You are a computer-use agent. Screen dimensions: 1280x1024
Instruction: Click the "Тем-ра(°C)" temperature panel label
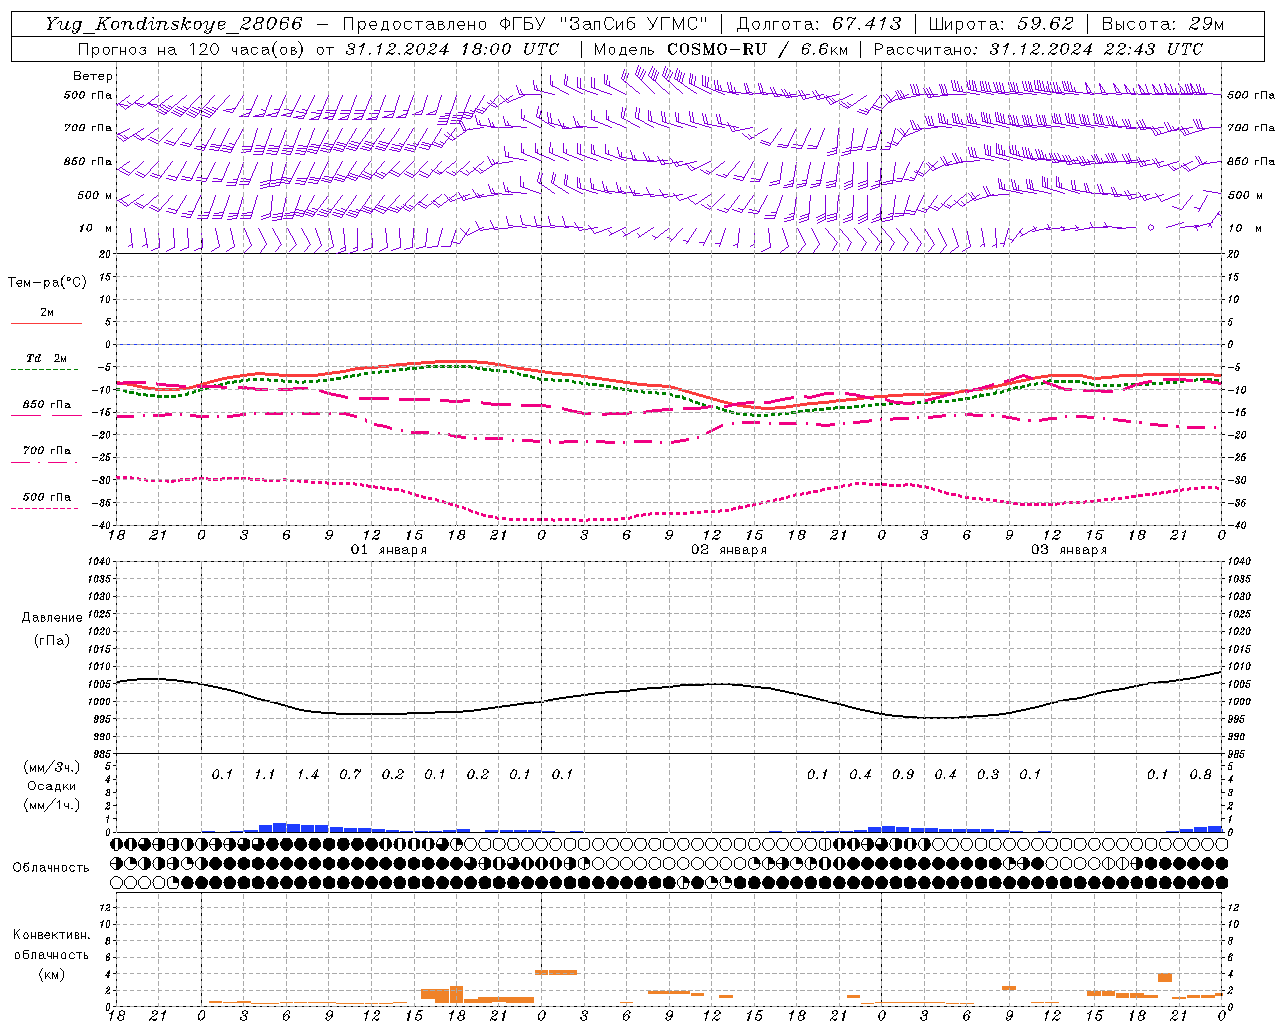(47, 283)
